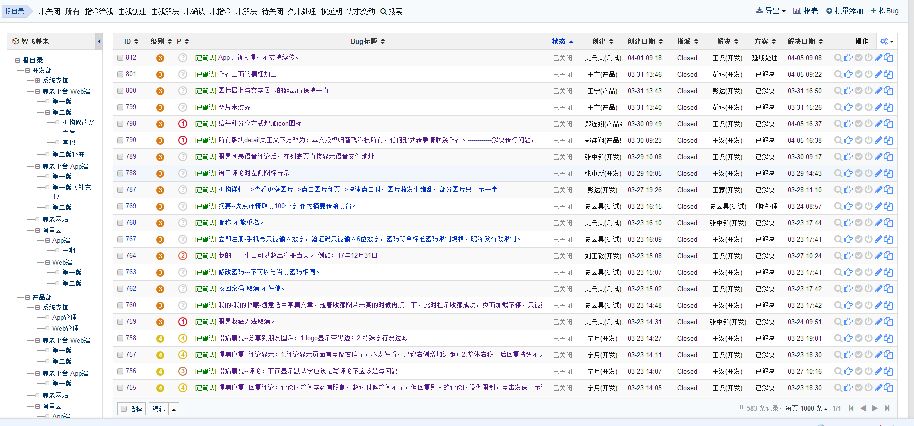Open the export dropdown in top right
This screenshot has height=426, width=914.
pyautogui.click(x=770, y=11)
